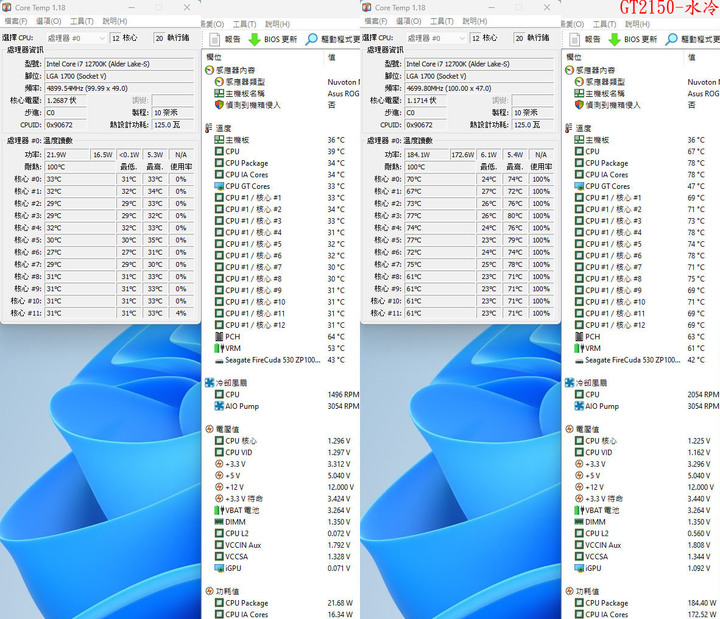Click the green BIOS 更新 arrow icon under the GT2150 label
The image size is (720, 619).
(x=614, y=39)
